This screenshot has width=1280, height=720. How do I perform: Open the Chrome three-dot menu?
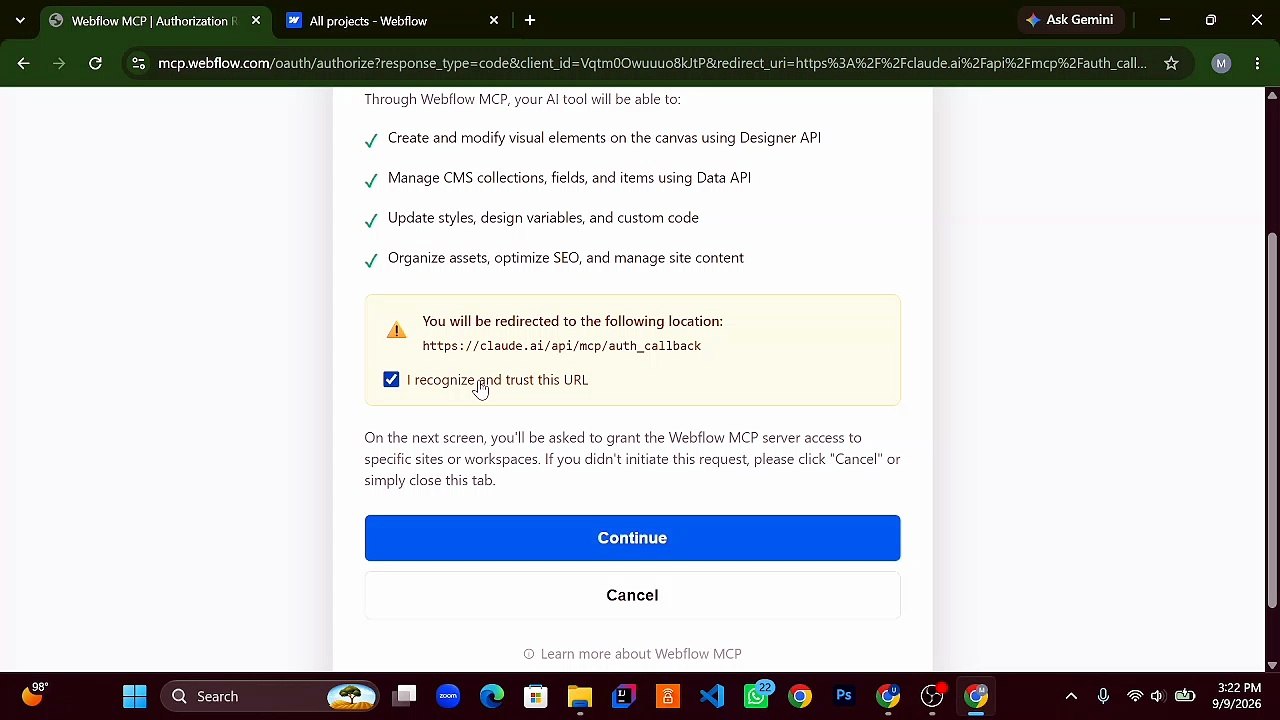(1257, 63)
